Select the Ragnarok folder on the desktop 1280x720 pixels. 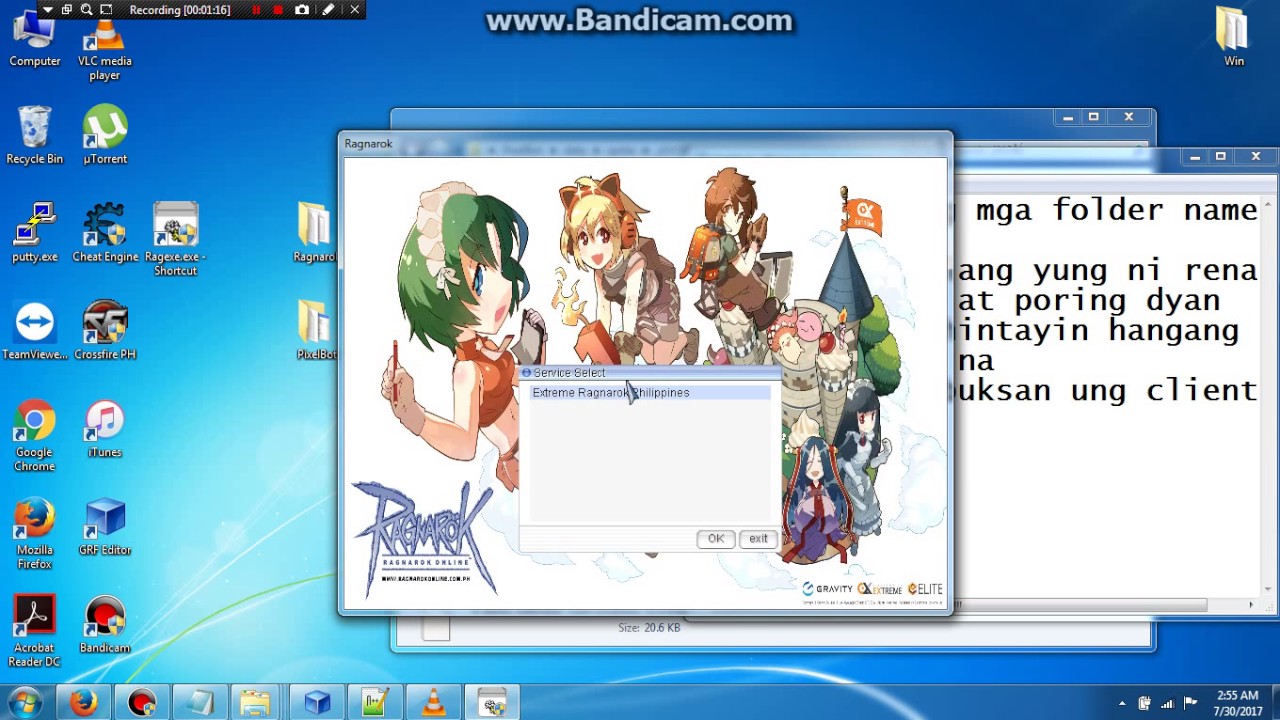314,233
